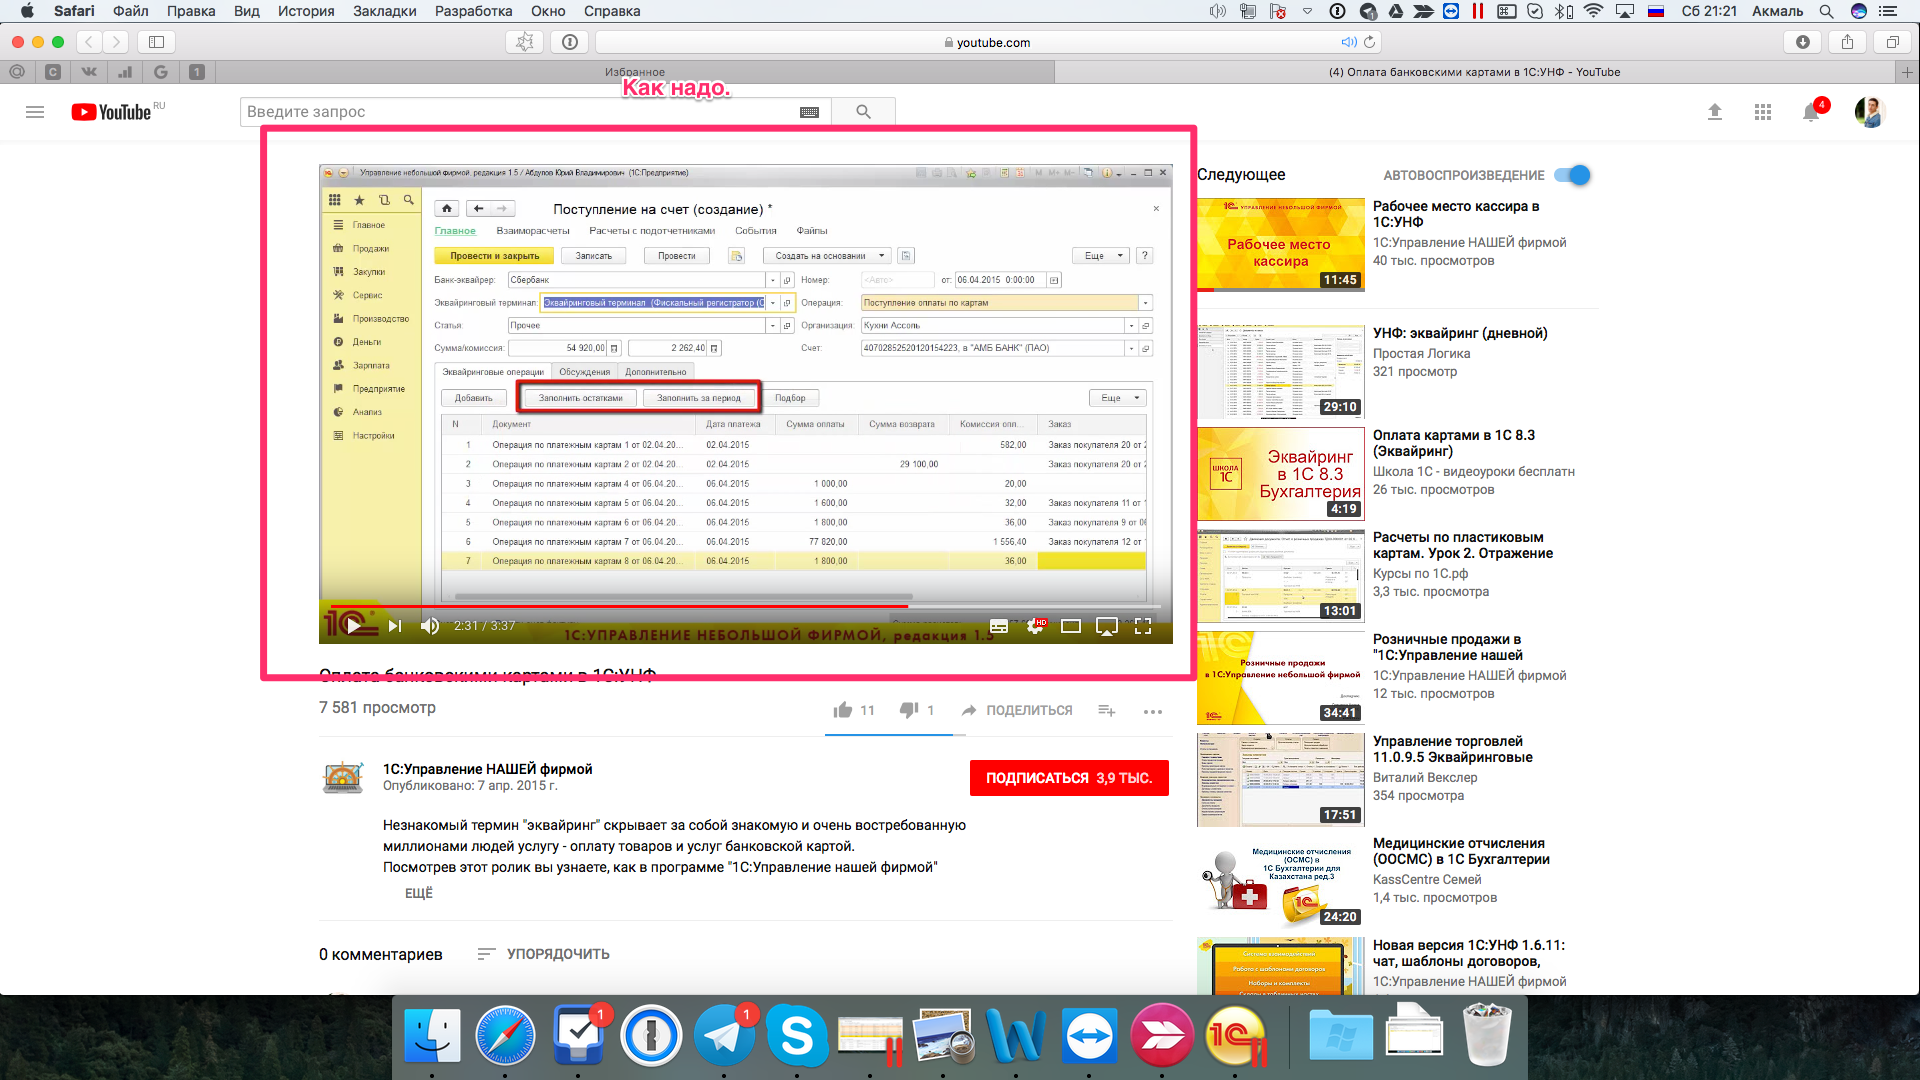The height and width of the screenshot is (1080, 1920).
Task: Mute the video player volume
Action: coord(430,626)
